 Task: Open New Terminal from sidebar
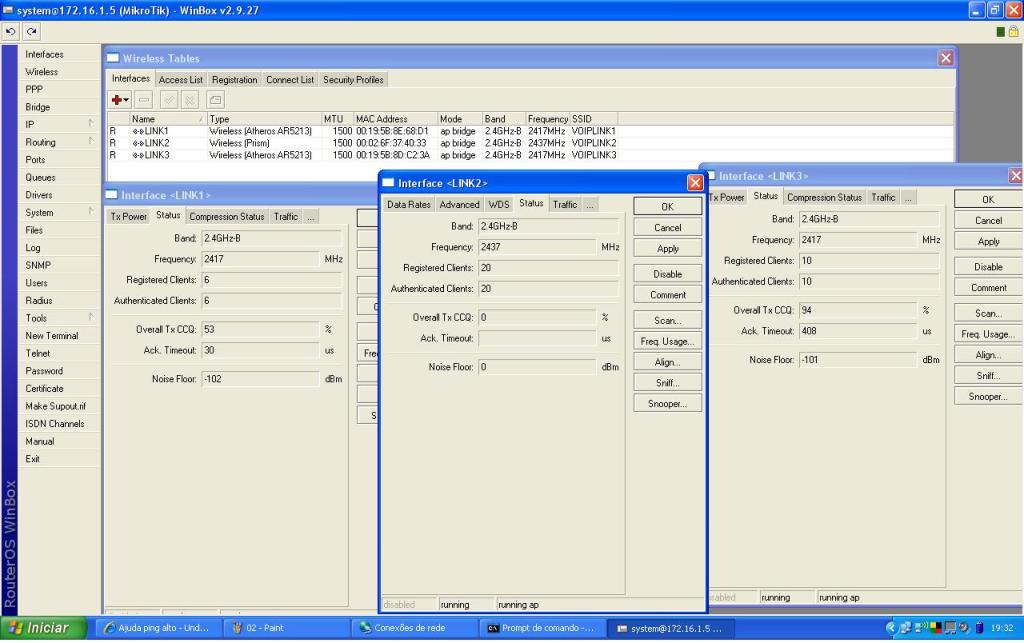(52, 336)
